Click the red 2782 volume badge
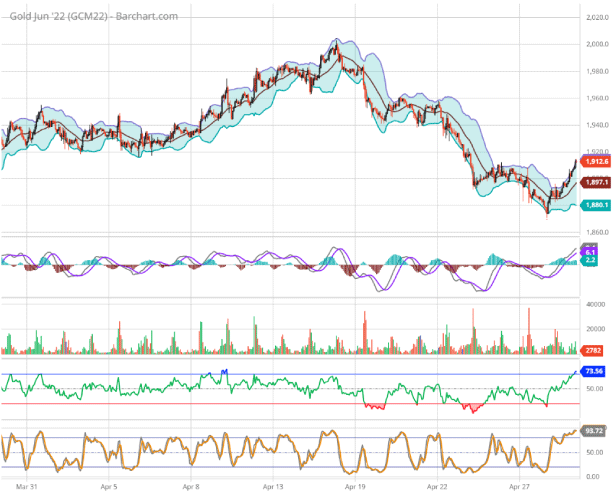Screen dimensions: 616x494 coord(593,351)
